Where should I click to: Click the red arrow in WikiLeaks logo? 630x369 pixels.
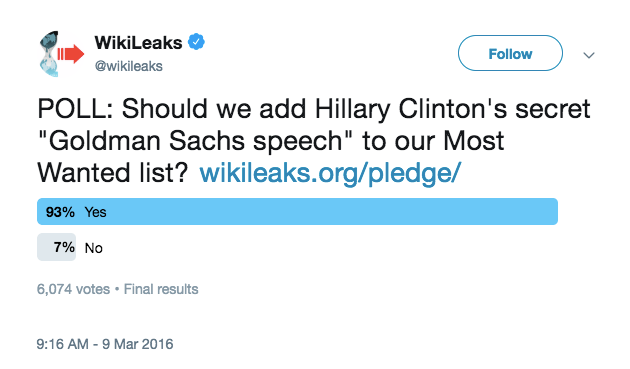(x=71, y=54)
